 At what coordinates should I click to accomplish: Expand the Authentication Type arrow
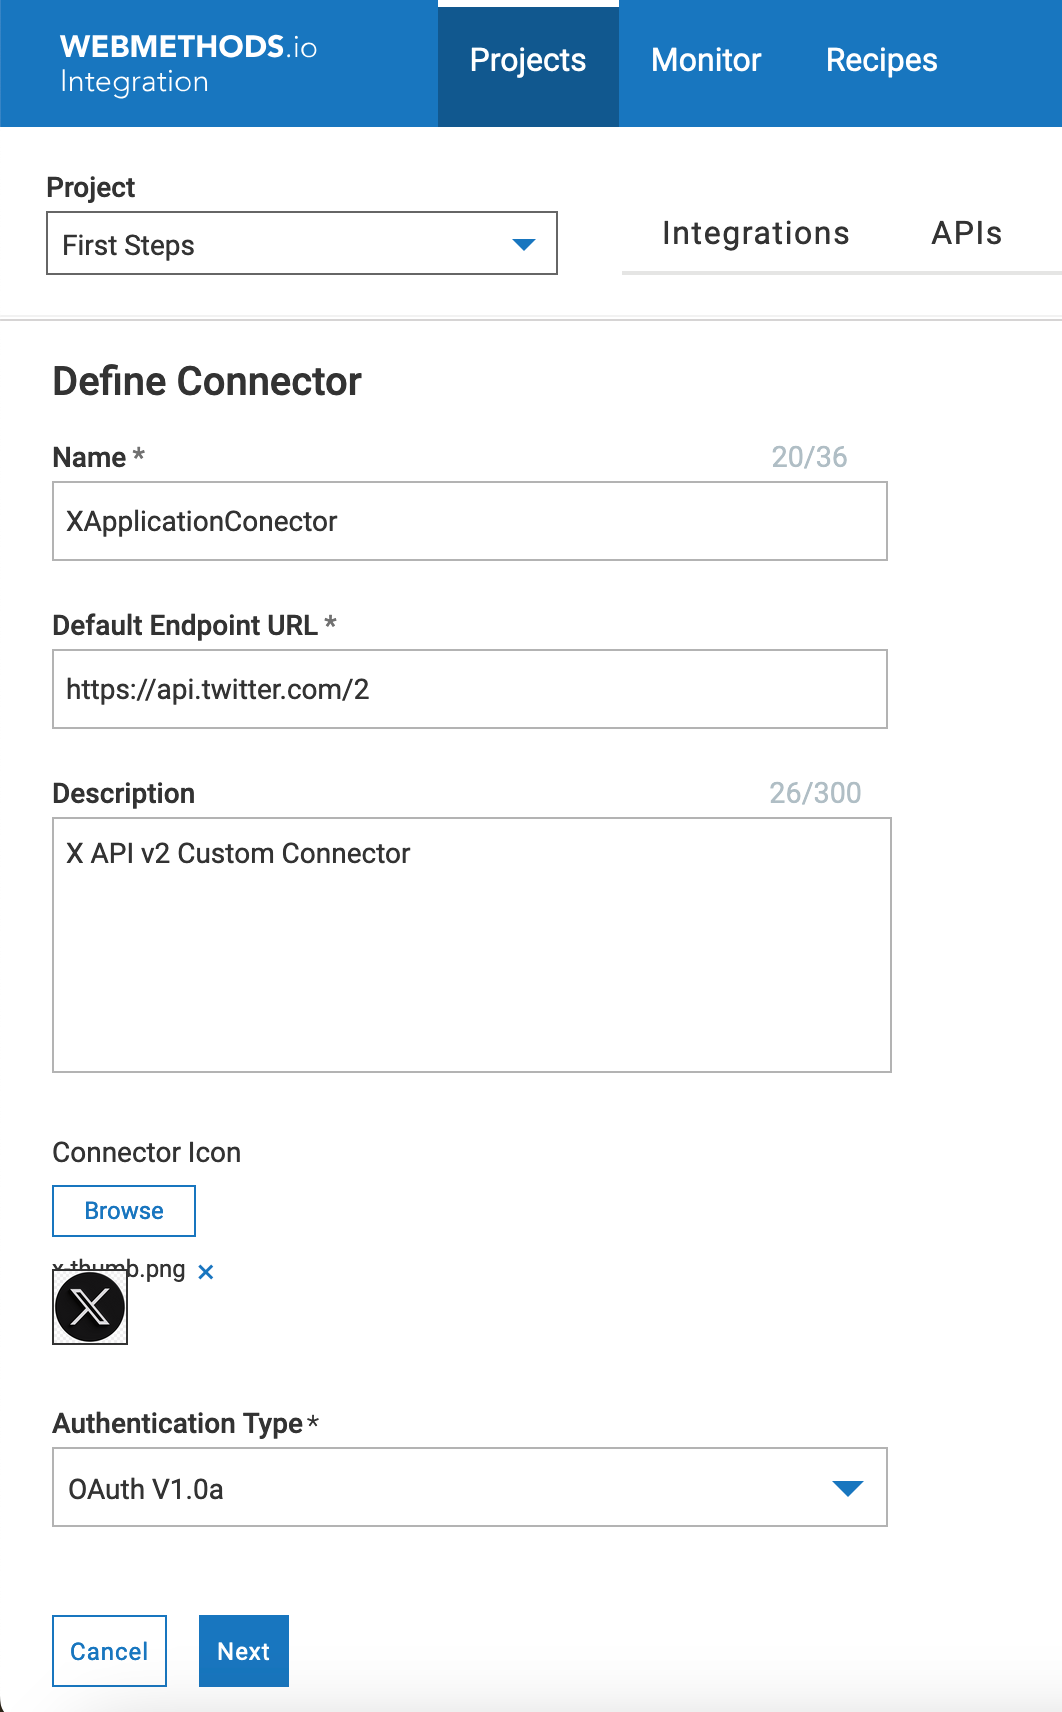tap(847, 1488)
